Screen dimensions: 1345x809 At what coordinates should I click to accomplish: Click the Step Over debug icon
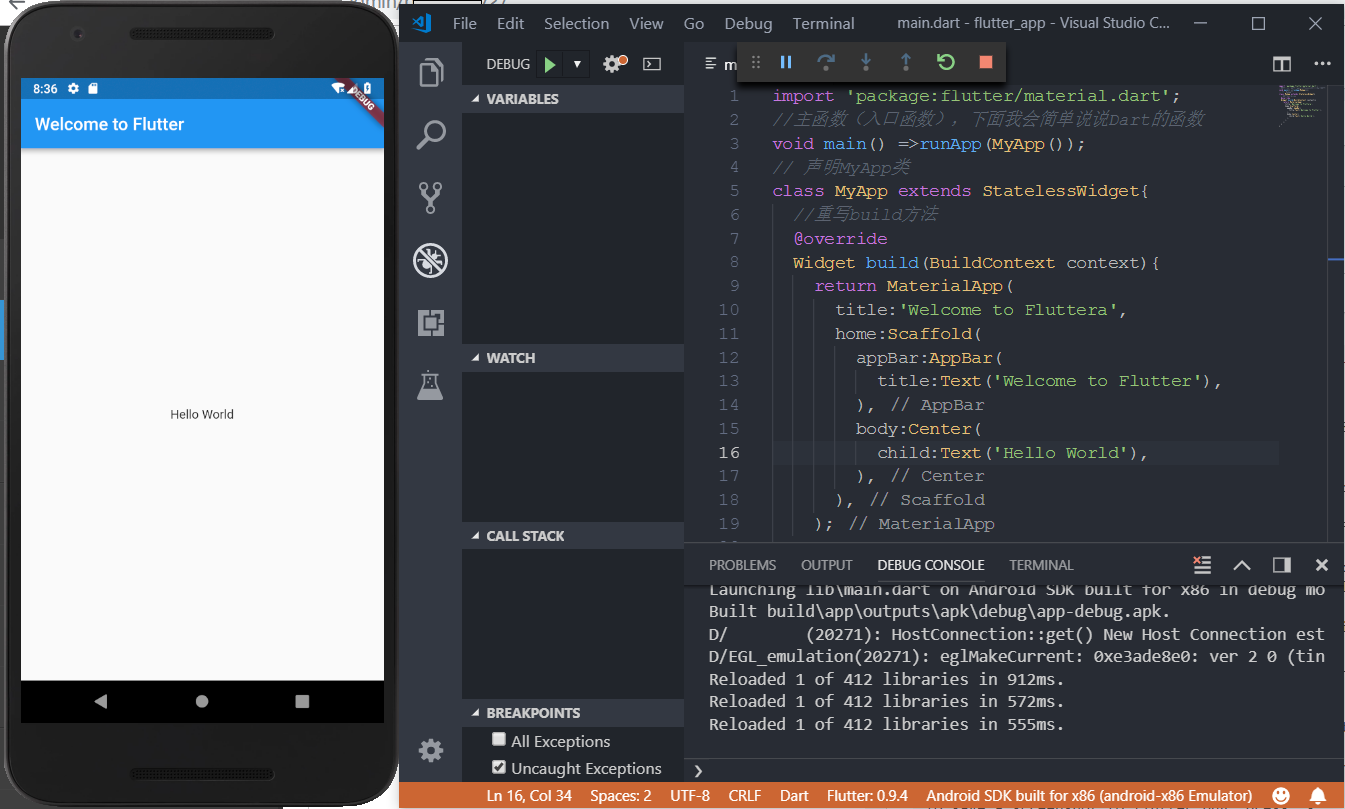pyautogui.click(x=826, y=62)
